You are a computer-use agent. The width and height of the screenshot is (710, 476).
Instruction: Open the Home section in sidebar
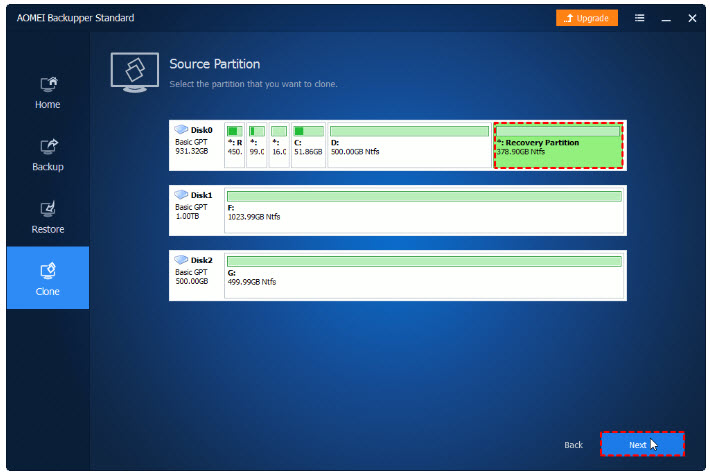pyautogui.click(x=48, y=93)
